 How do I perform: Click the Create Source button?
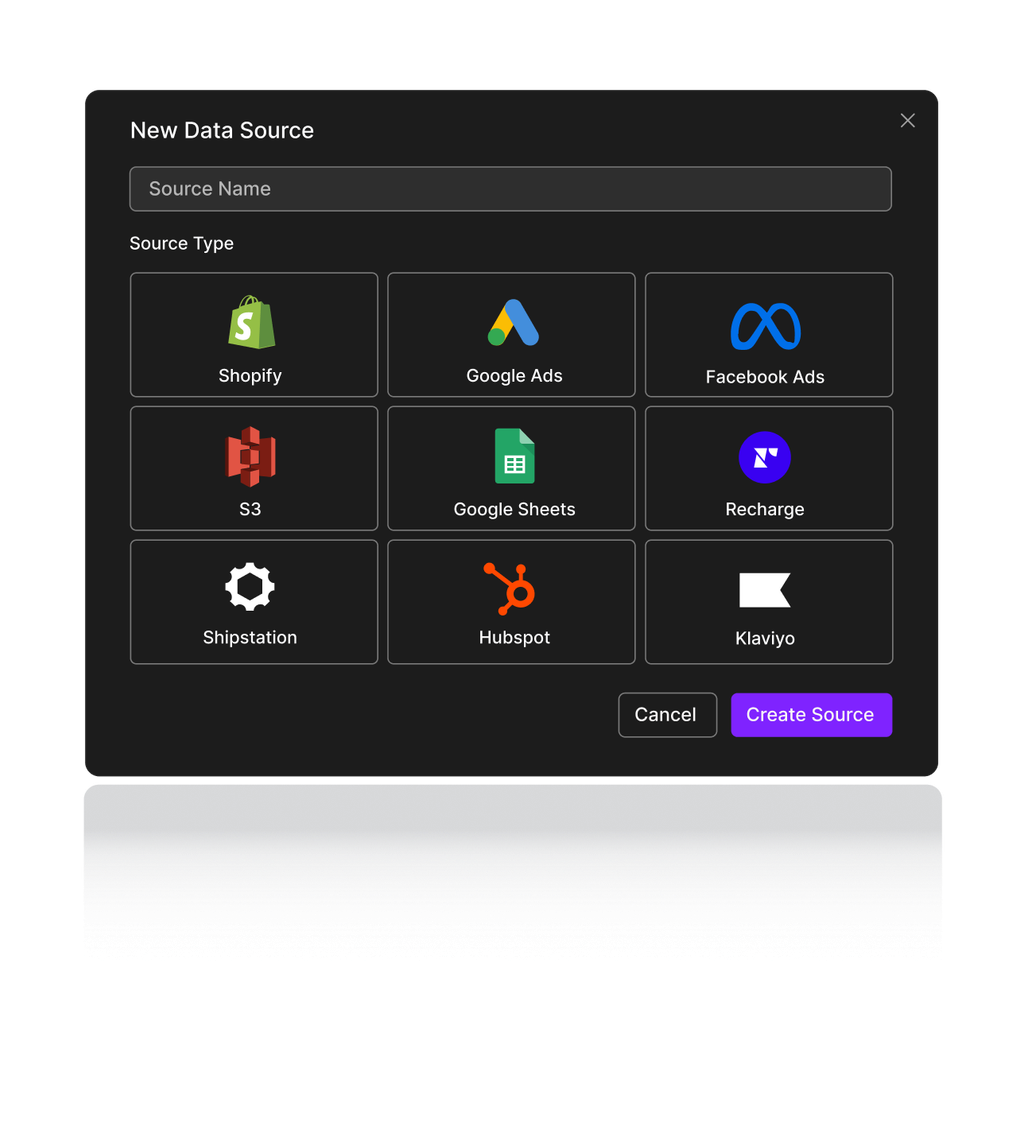coord(811,714)
